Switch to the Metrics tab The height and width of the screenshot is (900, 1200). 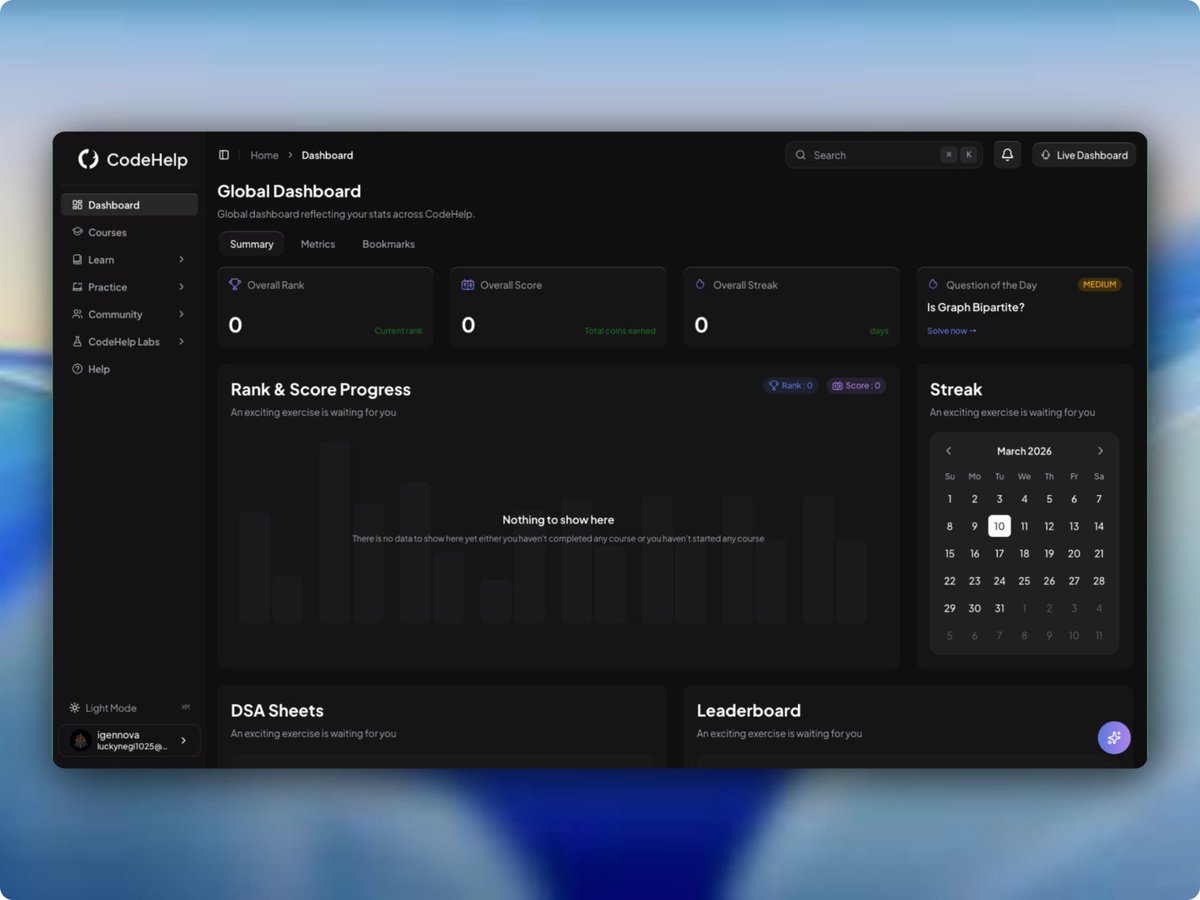tap(318, 244)
